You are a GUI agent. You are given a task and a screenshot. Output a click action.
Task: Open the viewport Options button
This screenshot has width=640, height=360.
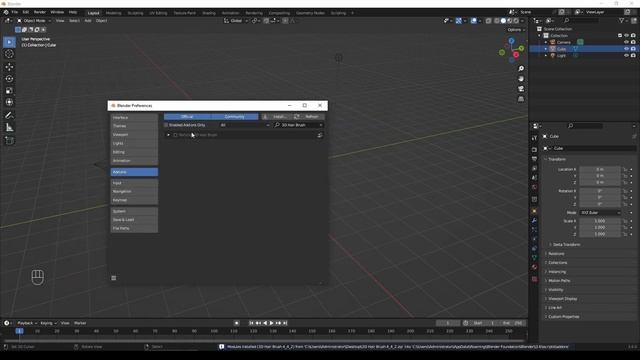point(516,30)
